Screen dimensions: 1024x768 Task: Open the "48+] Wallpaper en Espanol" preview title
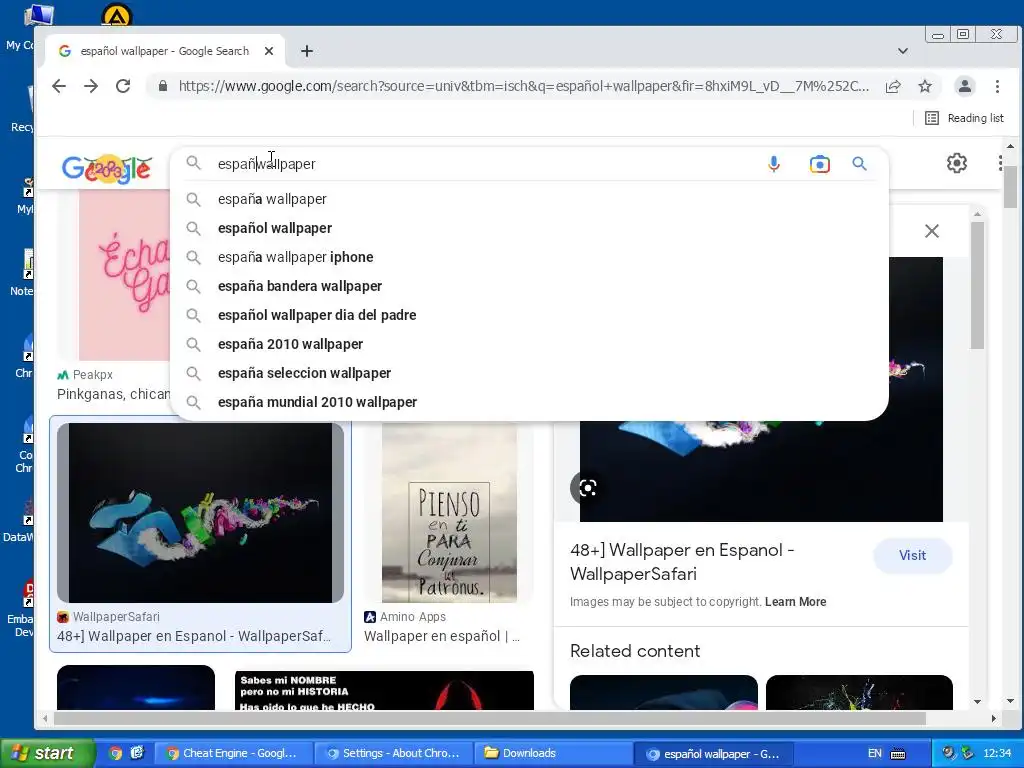[682, 562]
